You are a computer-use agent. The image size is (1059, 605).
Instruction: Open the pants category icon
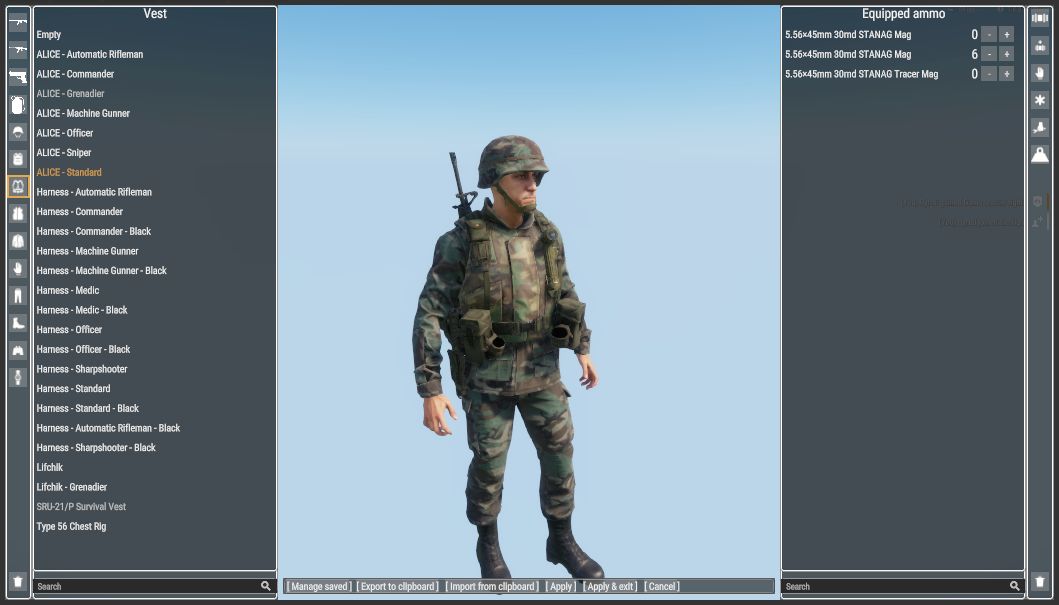click(x=18, y=295)
